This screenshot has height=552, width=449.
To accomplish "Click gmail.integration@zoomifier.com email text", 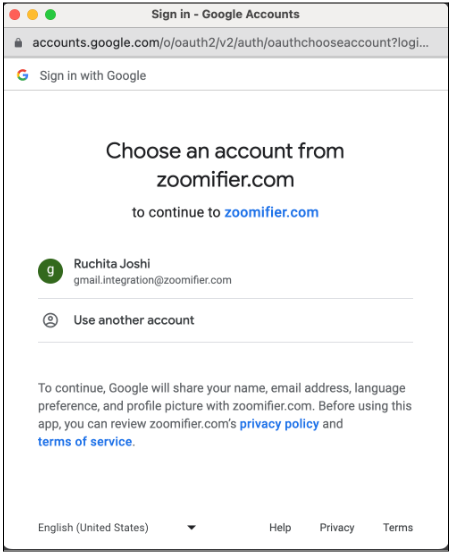I will click(x=152, y=280).
